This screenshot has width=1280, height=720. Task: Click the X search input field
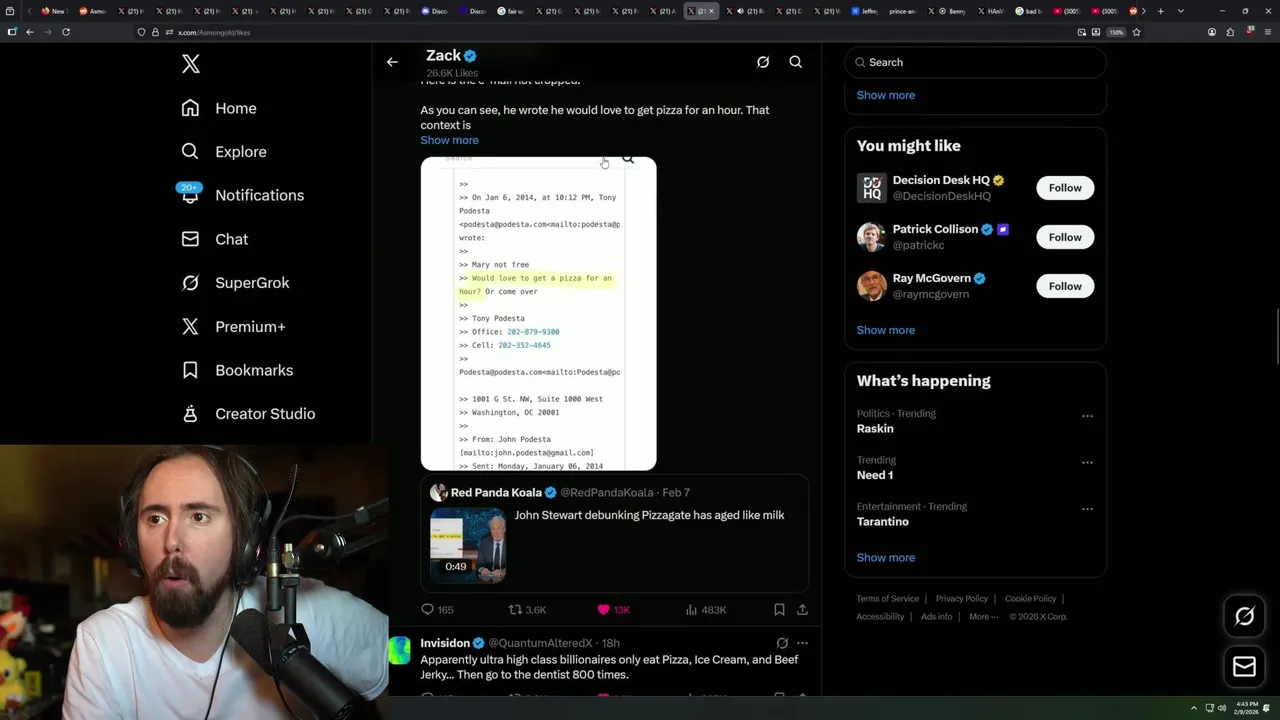(x=975, y=62)
